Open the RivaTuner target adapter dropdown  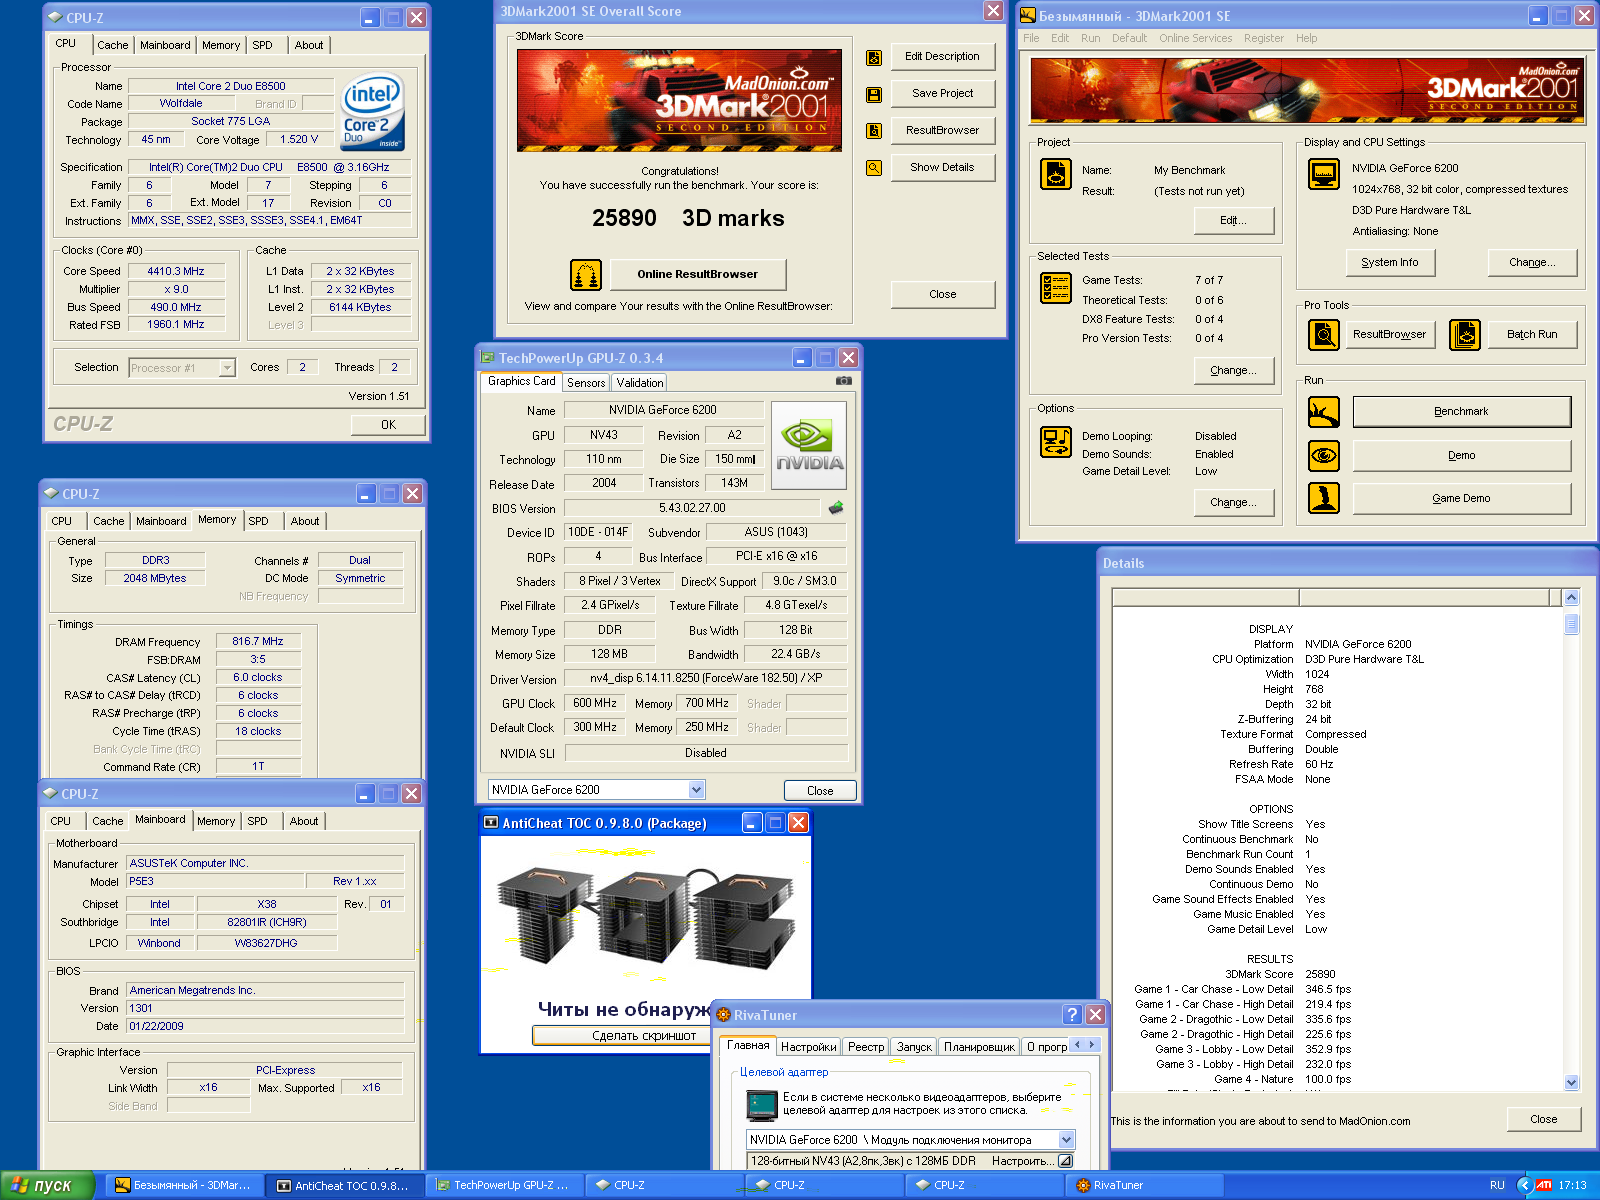pyautogui.click(x=1066, y=1139)
